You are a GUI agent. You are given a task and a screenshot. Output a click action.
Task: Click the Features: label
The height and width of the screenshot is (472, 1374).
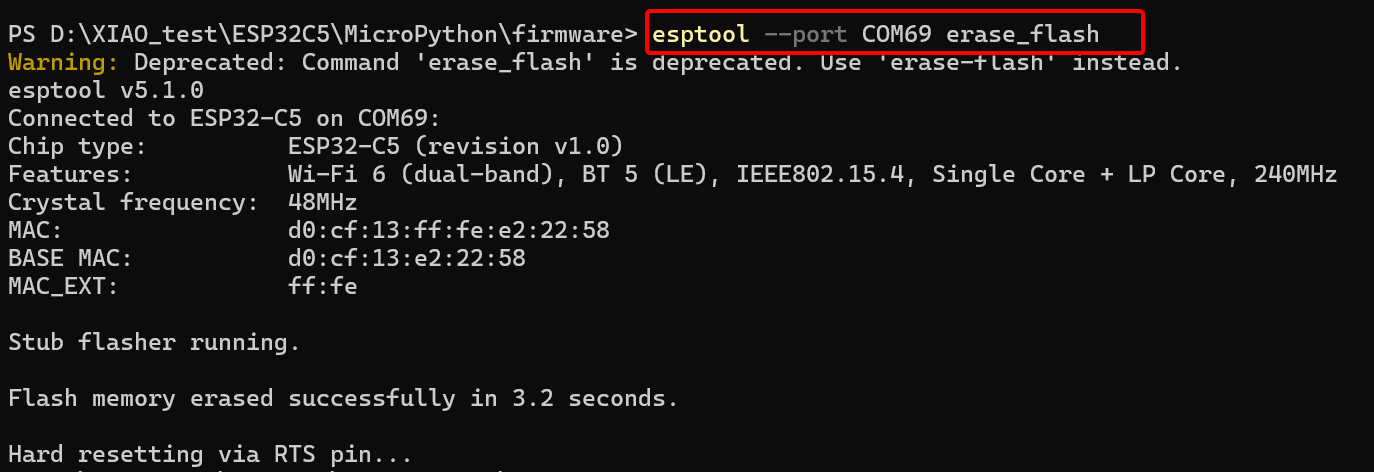(70, 174)
